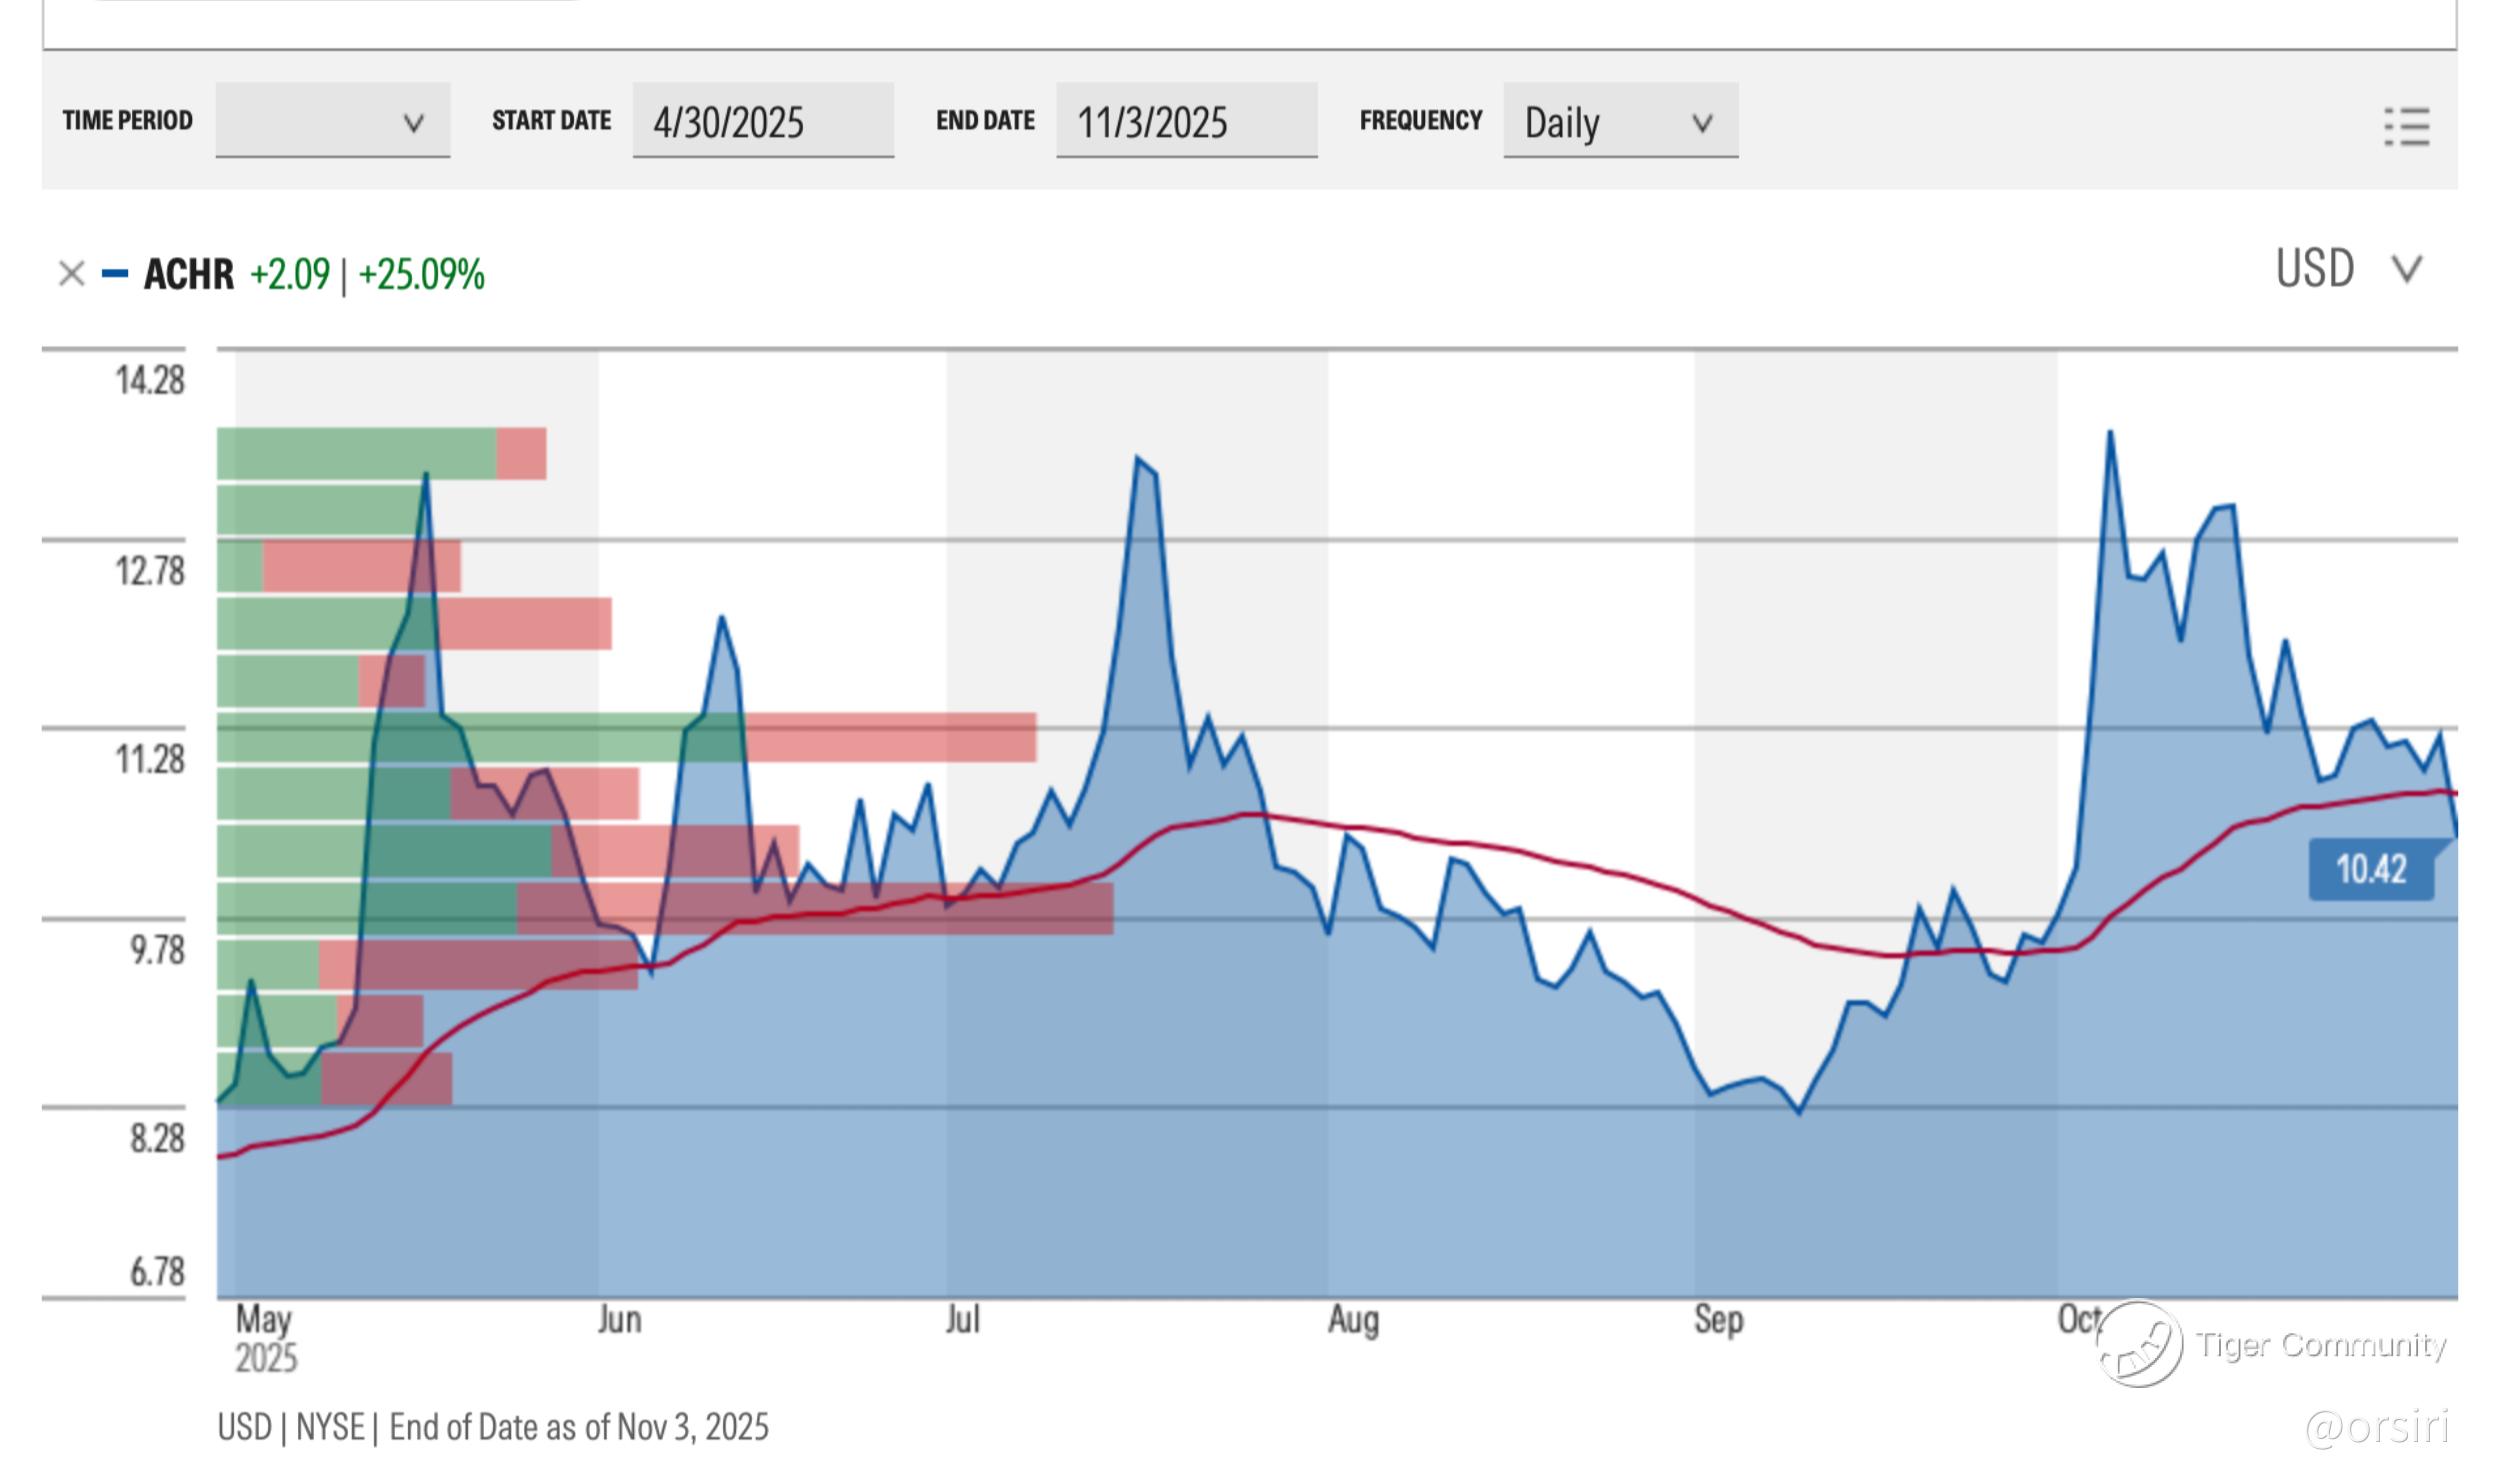
Task: Click the ACHR blue line legend marker
Action: pyautogui.click(x=115, y=273)
